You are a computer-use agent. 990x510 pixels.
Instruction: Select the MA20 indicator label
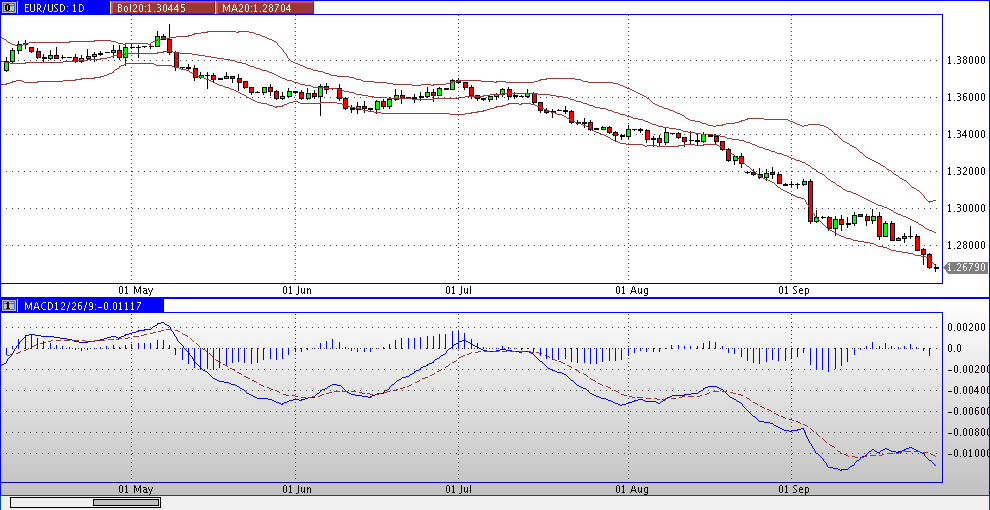click(263, 8)
